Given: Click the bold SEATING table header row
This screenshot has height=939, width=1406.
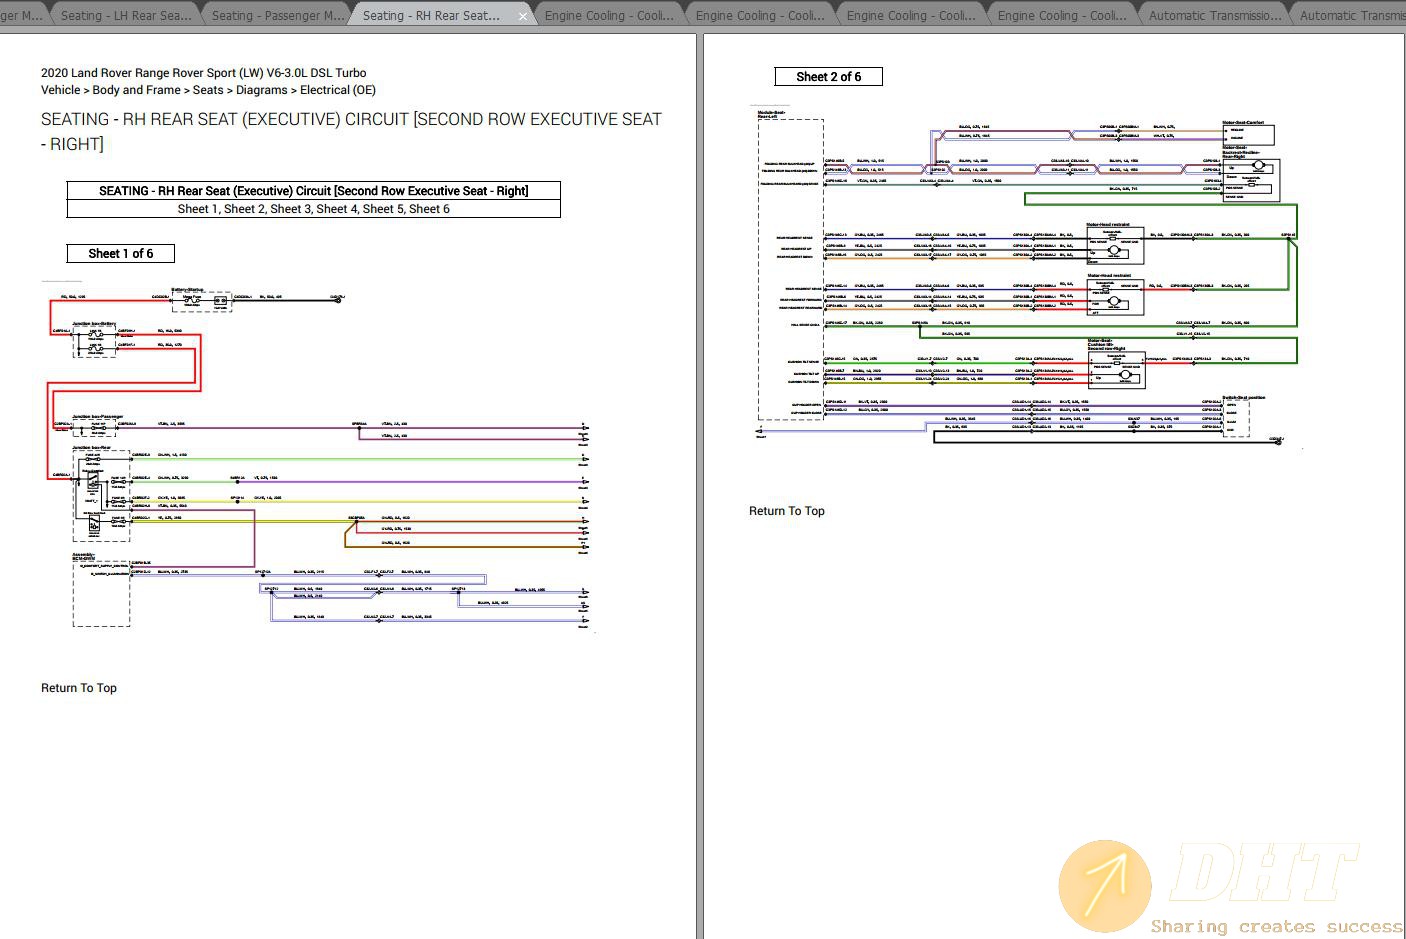Looking at the screenshot, I should click(314, 191).
